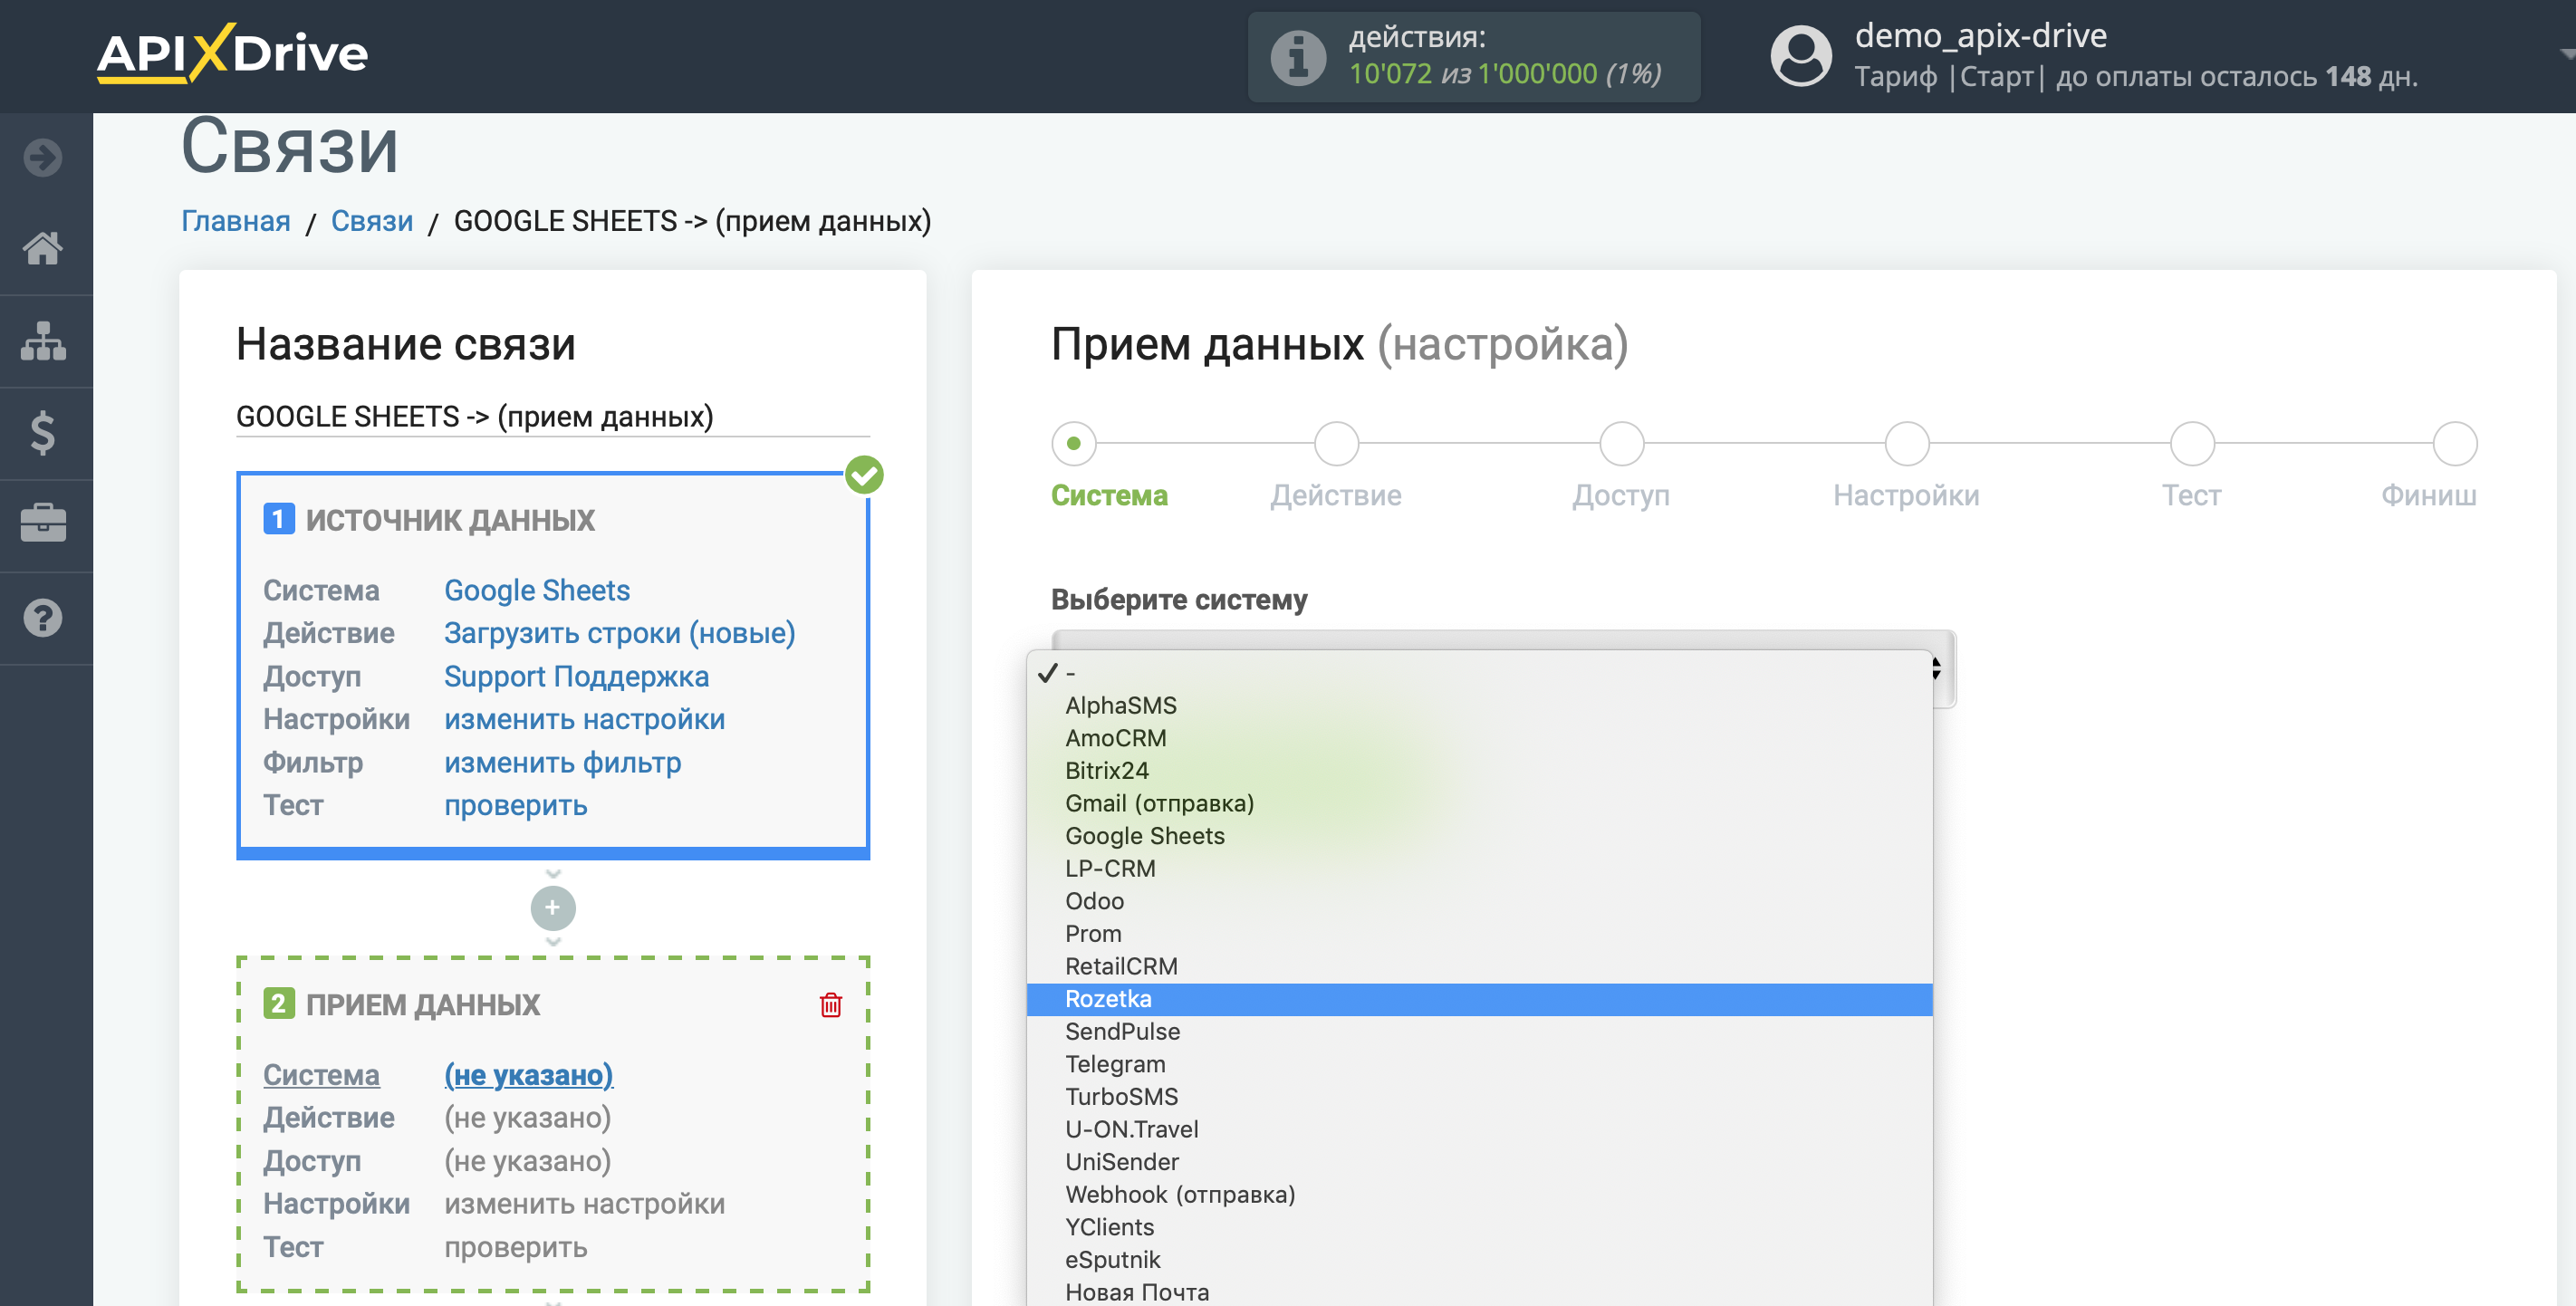Choose Gmail (отправка) from the list
This screenshot has width=2576, height=1306.
tap(1479, 804)
